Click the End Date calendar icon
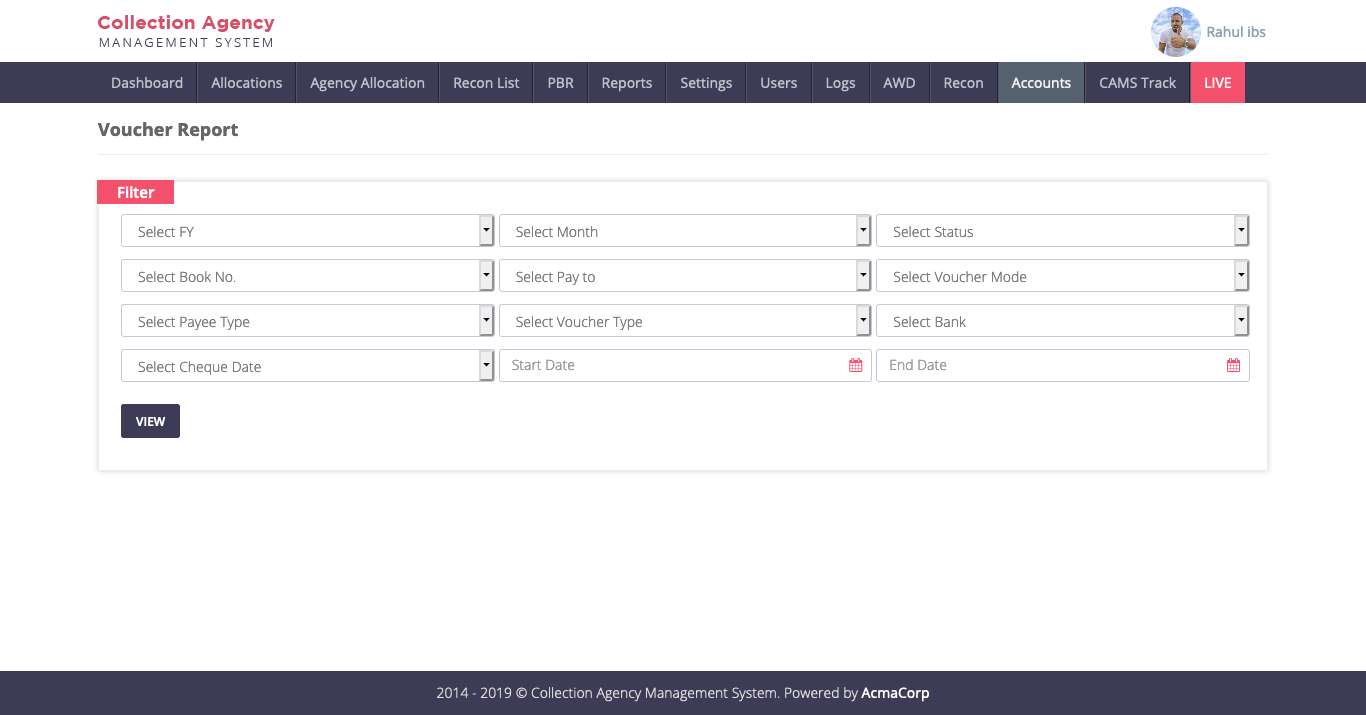Viewport: 1366px width, 715px height. (1233, 366)
